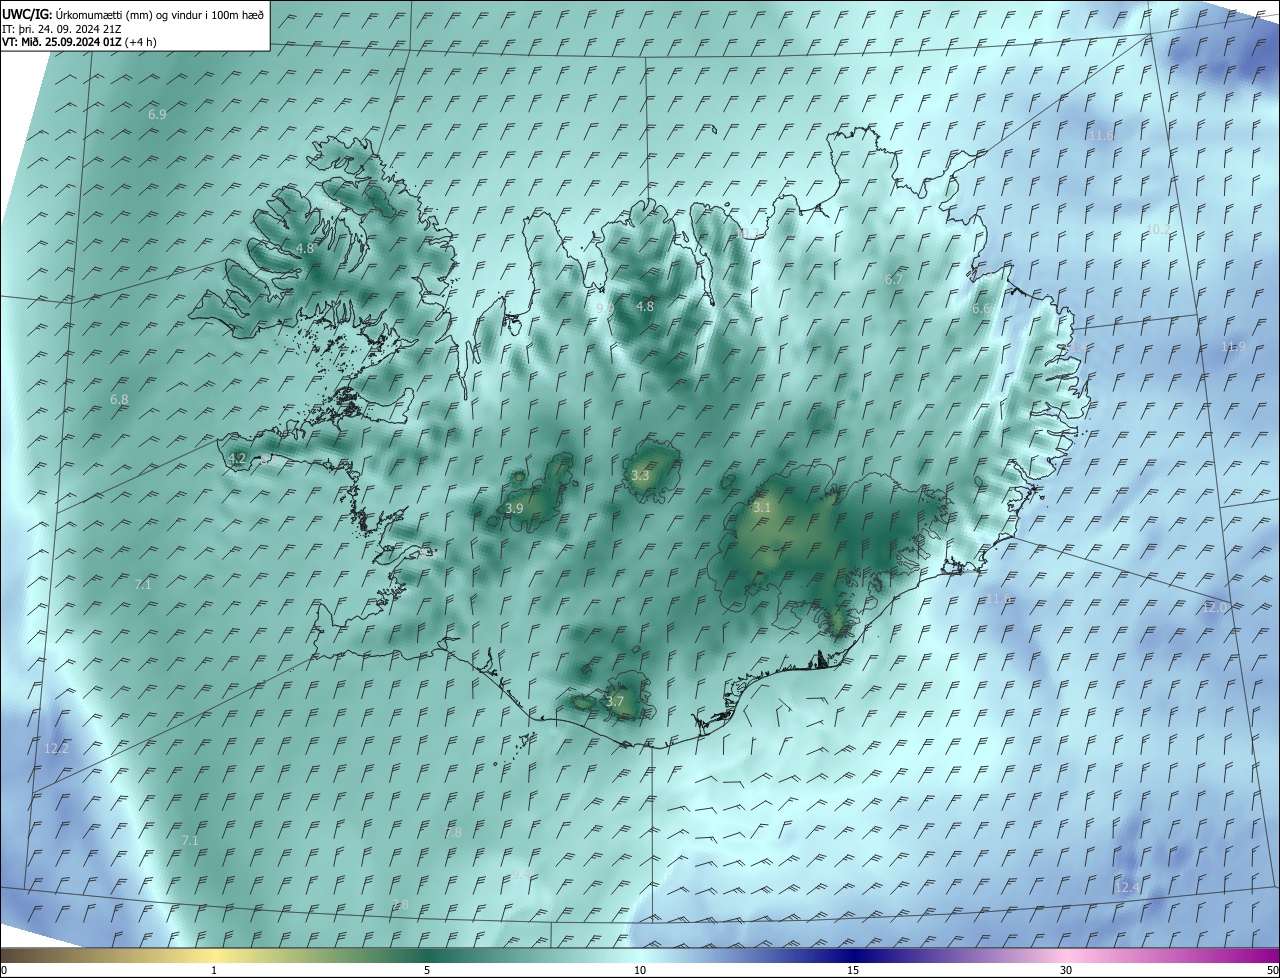The image size is (1280, 978).
Task: Click the 1 label on the colour scale
Action: [x=214, y=971]
